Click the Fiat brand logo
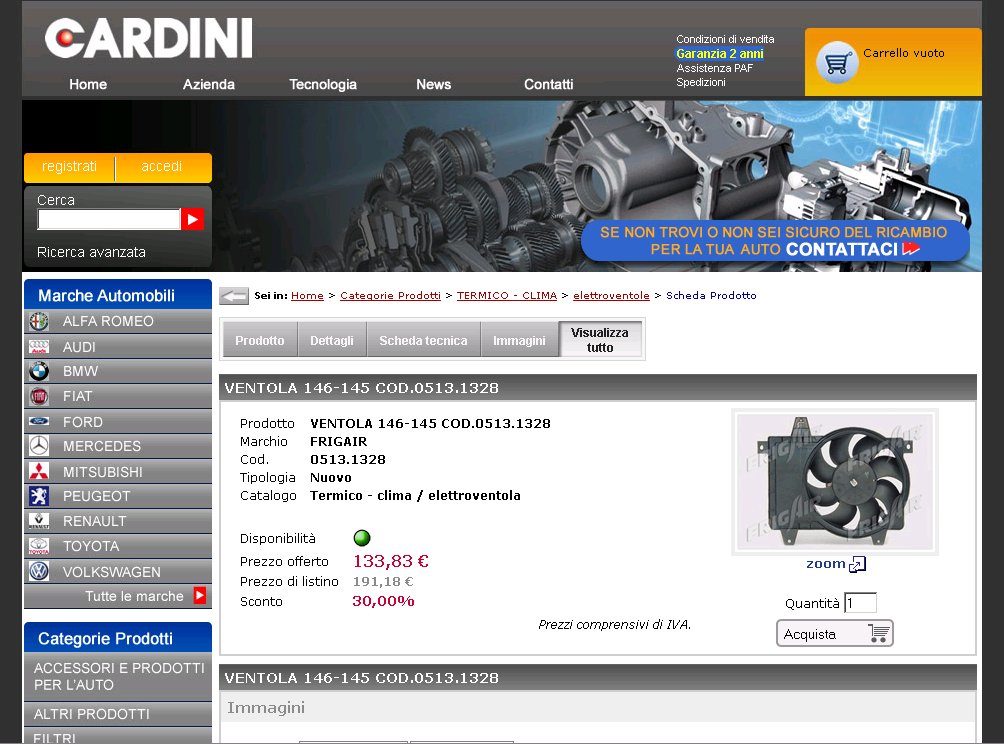Image resolution: width=1004 pixels, height=744 pixels. point(39,396)
